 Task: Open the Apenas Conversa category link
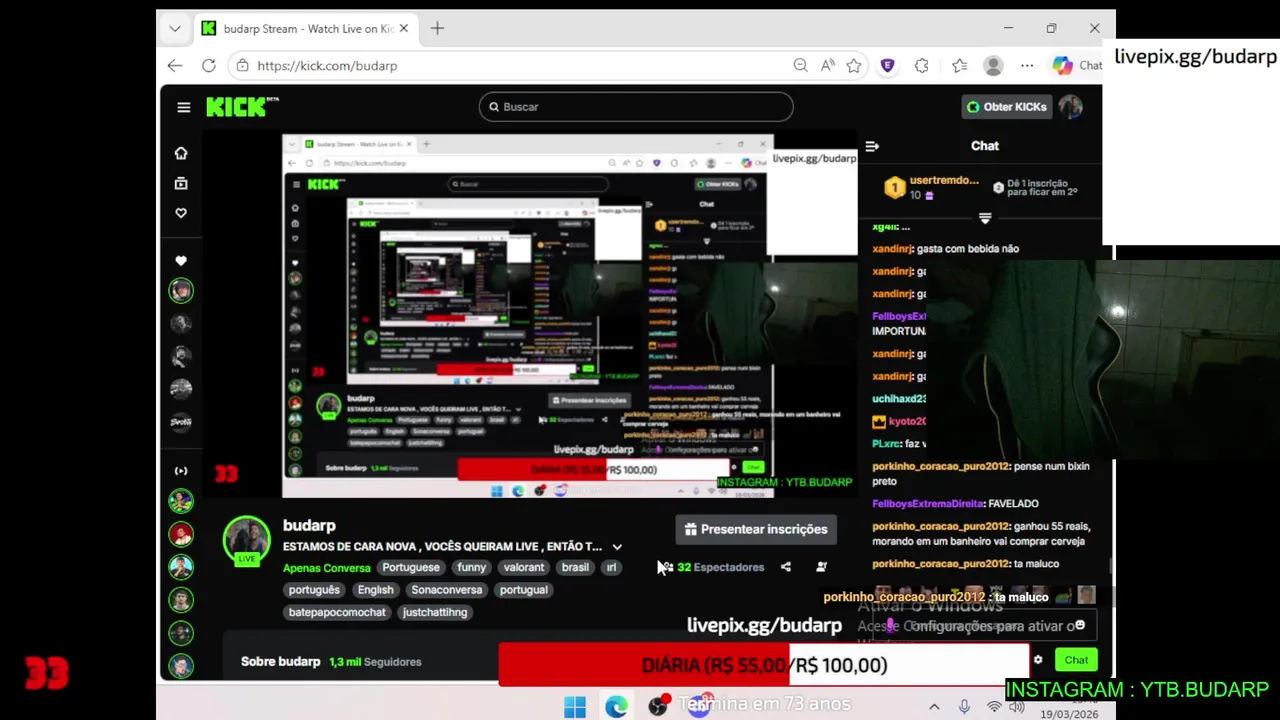326,568
